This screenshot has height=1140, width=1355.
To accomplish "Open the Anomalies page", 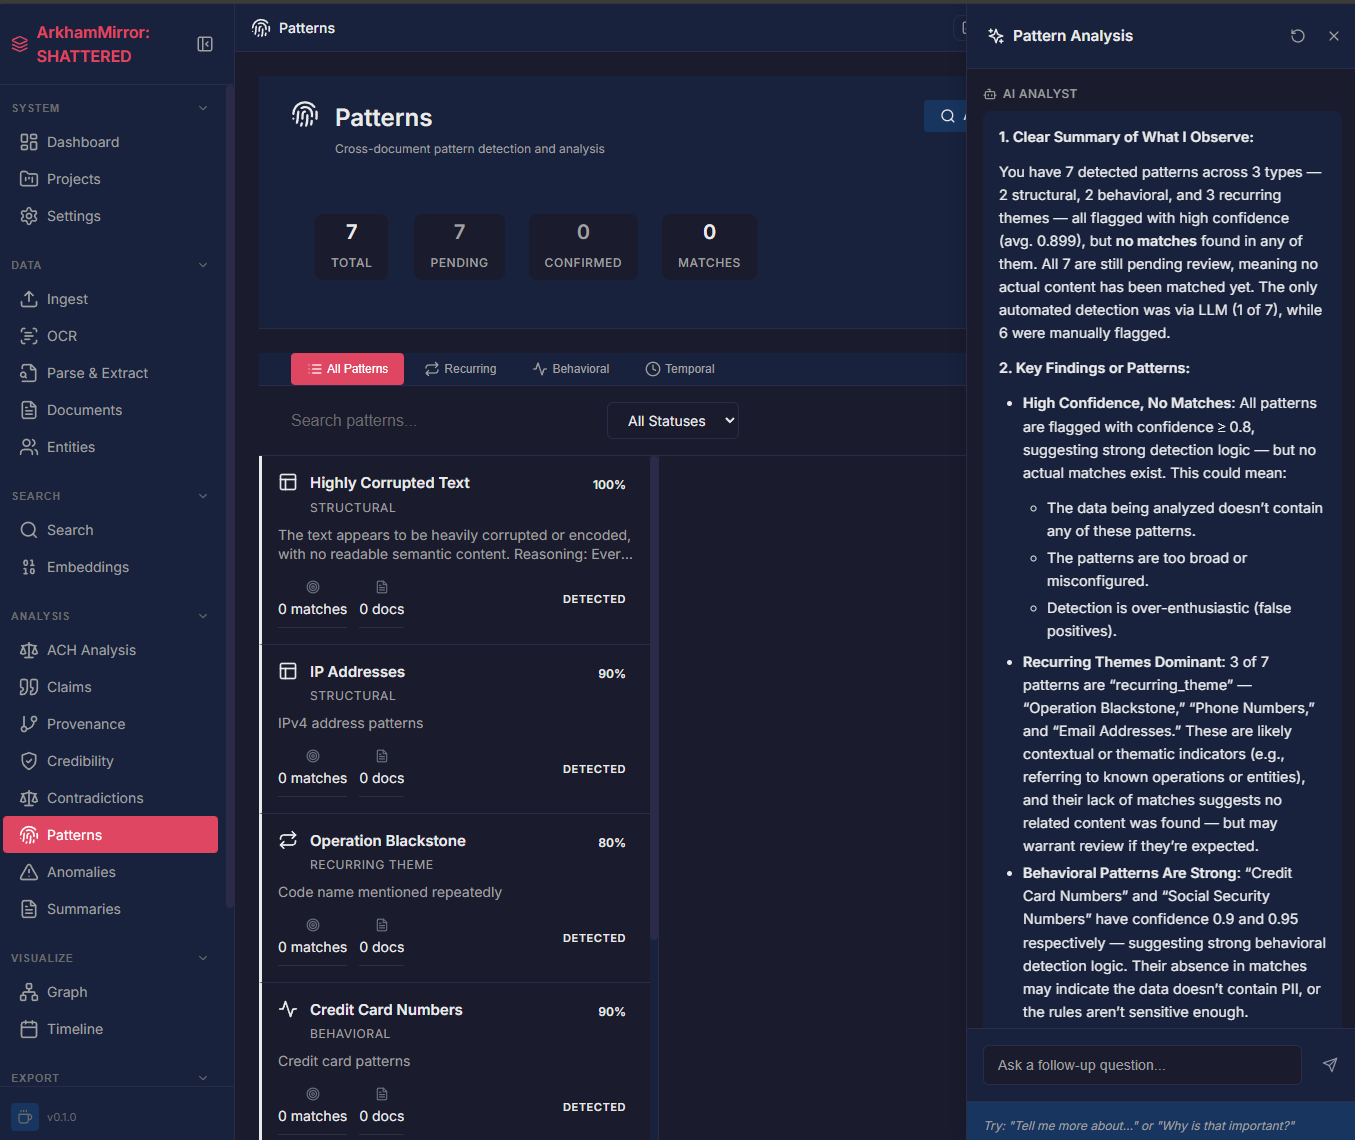I will [x=111, y=872].
